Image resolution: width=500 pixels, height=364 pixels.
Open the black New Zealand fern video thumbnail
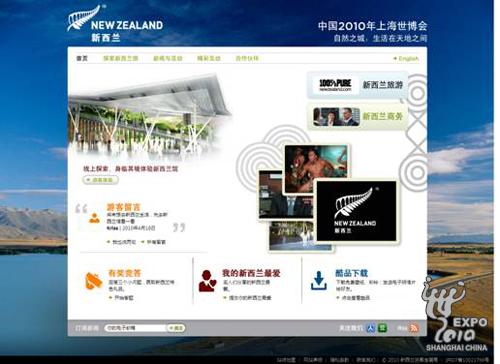click(356, 211)
